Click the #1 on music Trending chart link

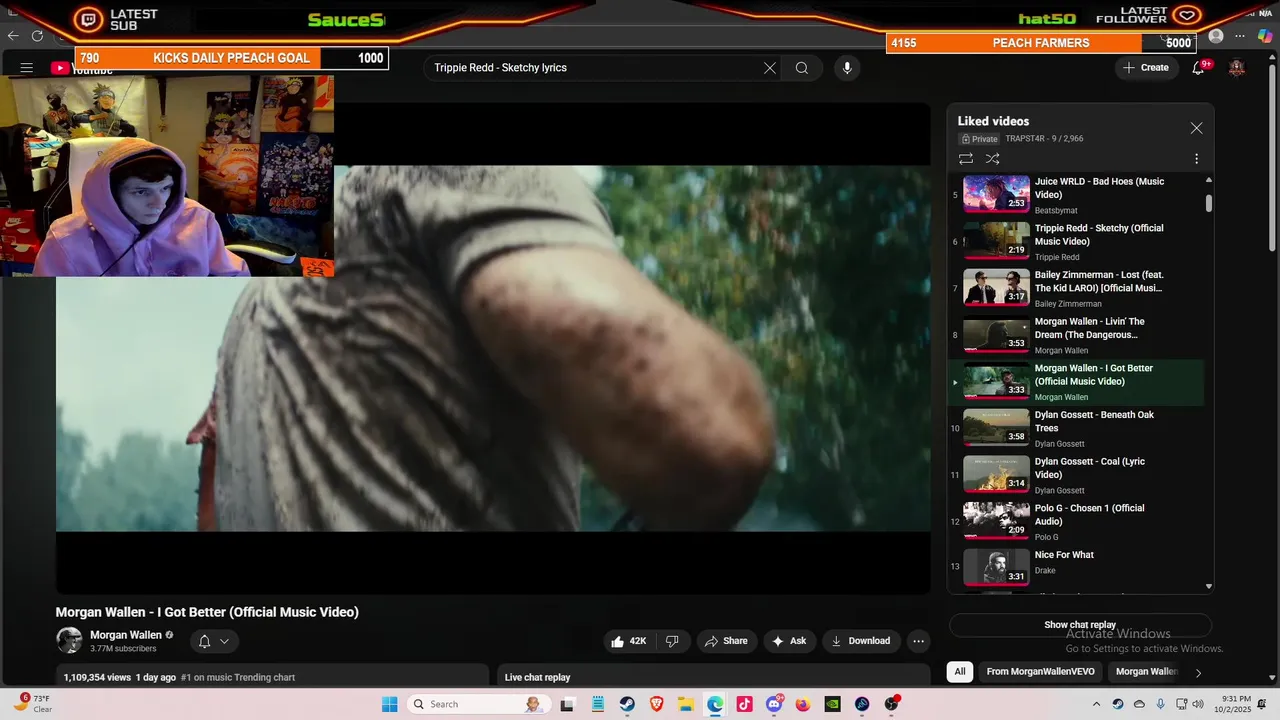pos(238,677)
